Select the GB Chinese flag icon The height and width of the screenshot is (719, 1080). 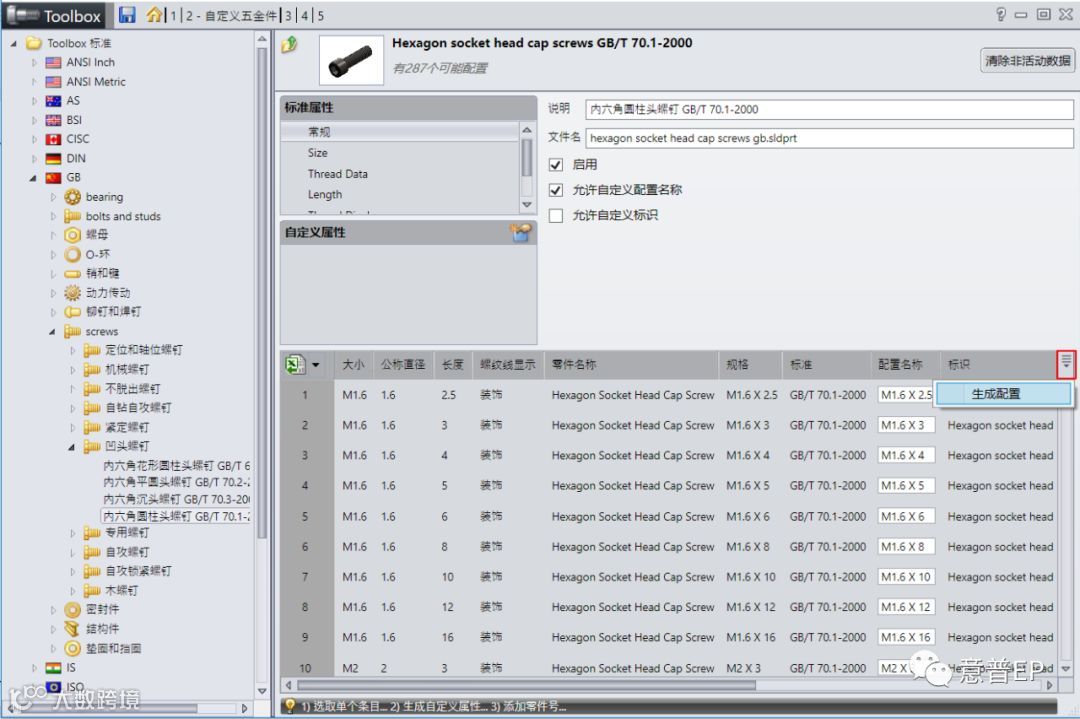(53, 178)
